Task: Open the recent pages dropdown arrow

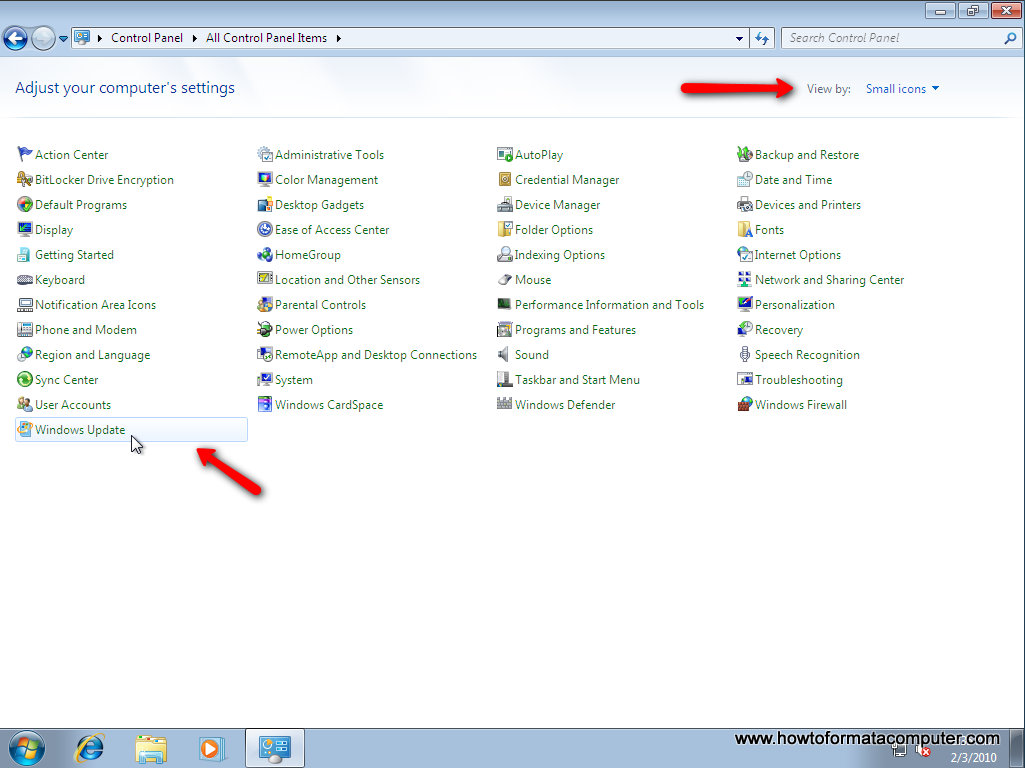Action: [x=63, y=39]
